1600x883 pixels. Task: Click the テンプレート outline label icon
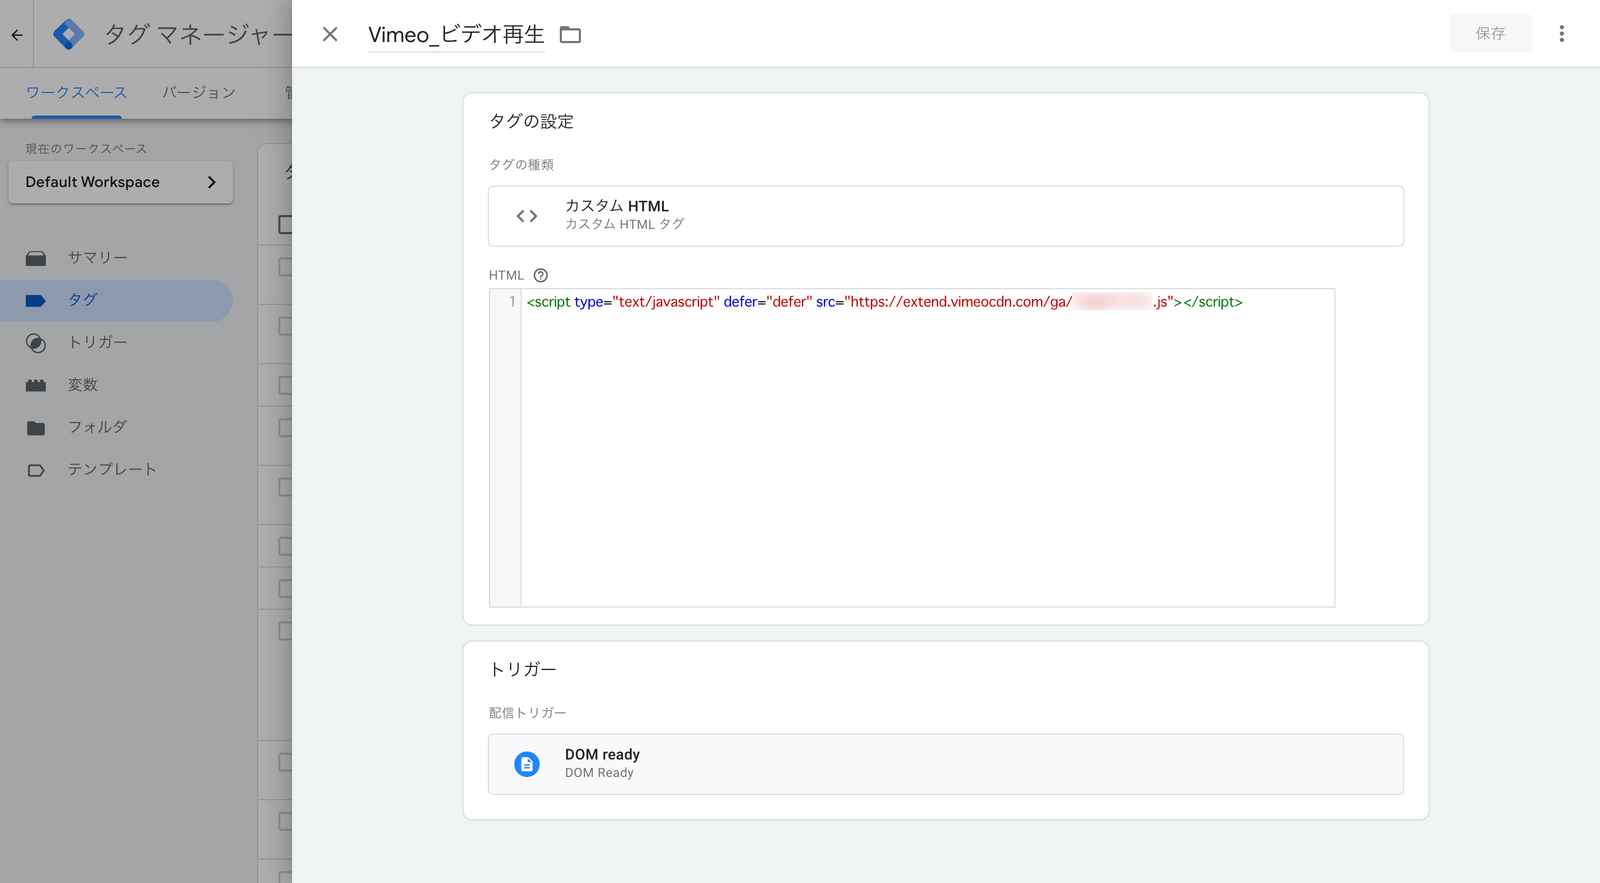(x=36, y=470)
